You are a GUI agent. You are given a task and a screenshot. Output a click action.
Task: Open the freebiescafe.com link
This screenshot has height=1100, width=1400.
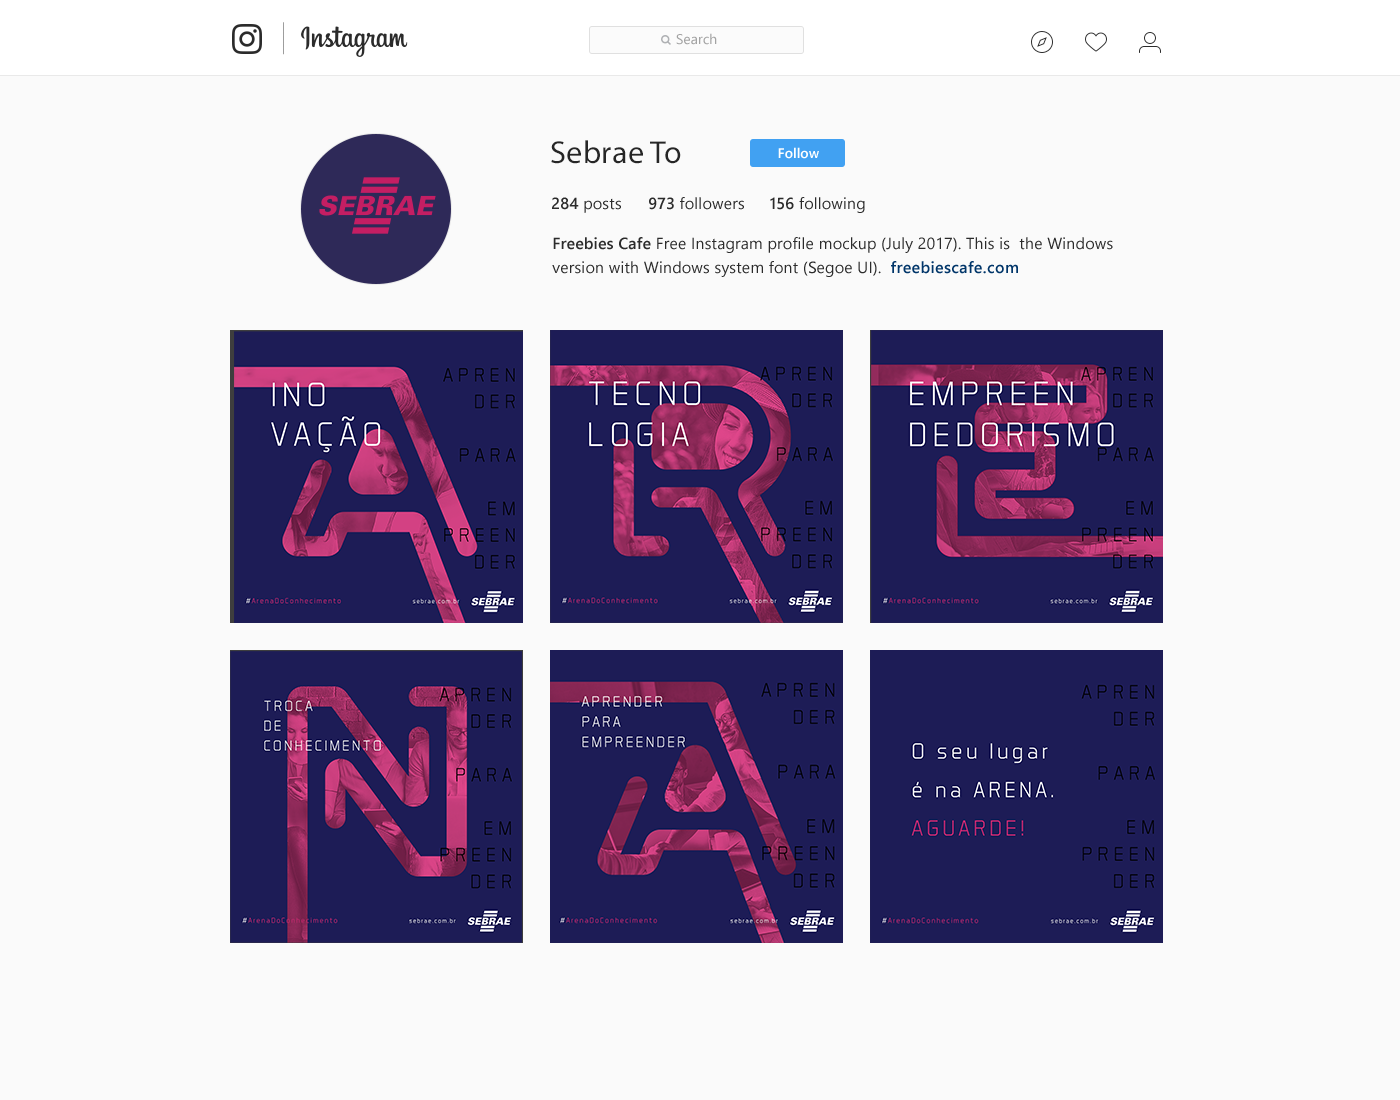pyautogui.click(x=954, y=268)
